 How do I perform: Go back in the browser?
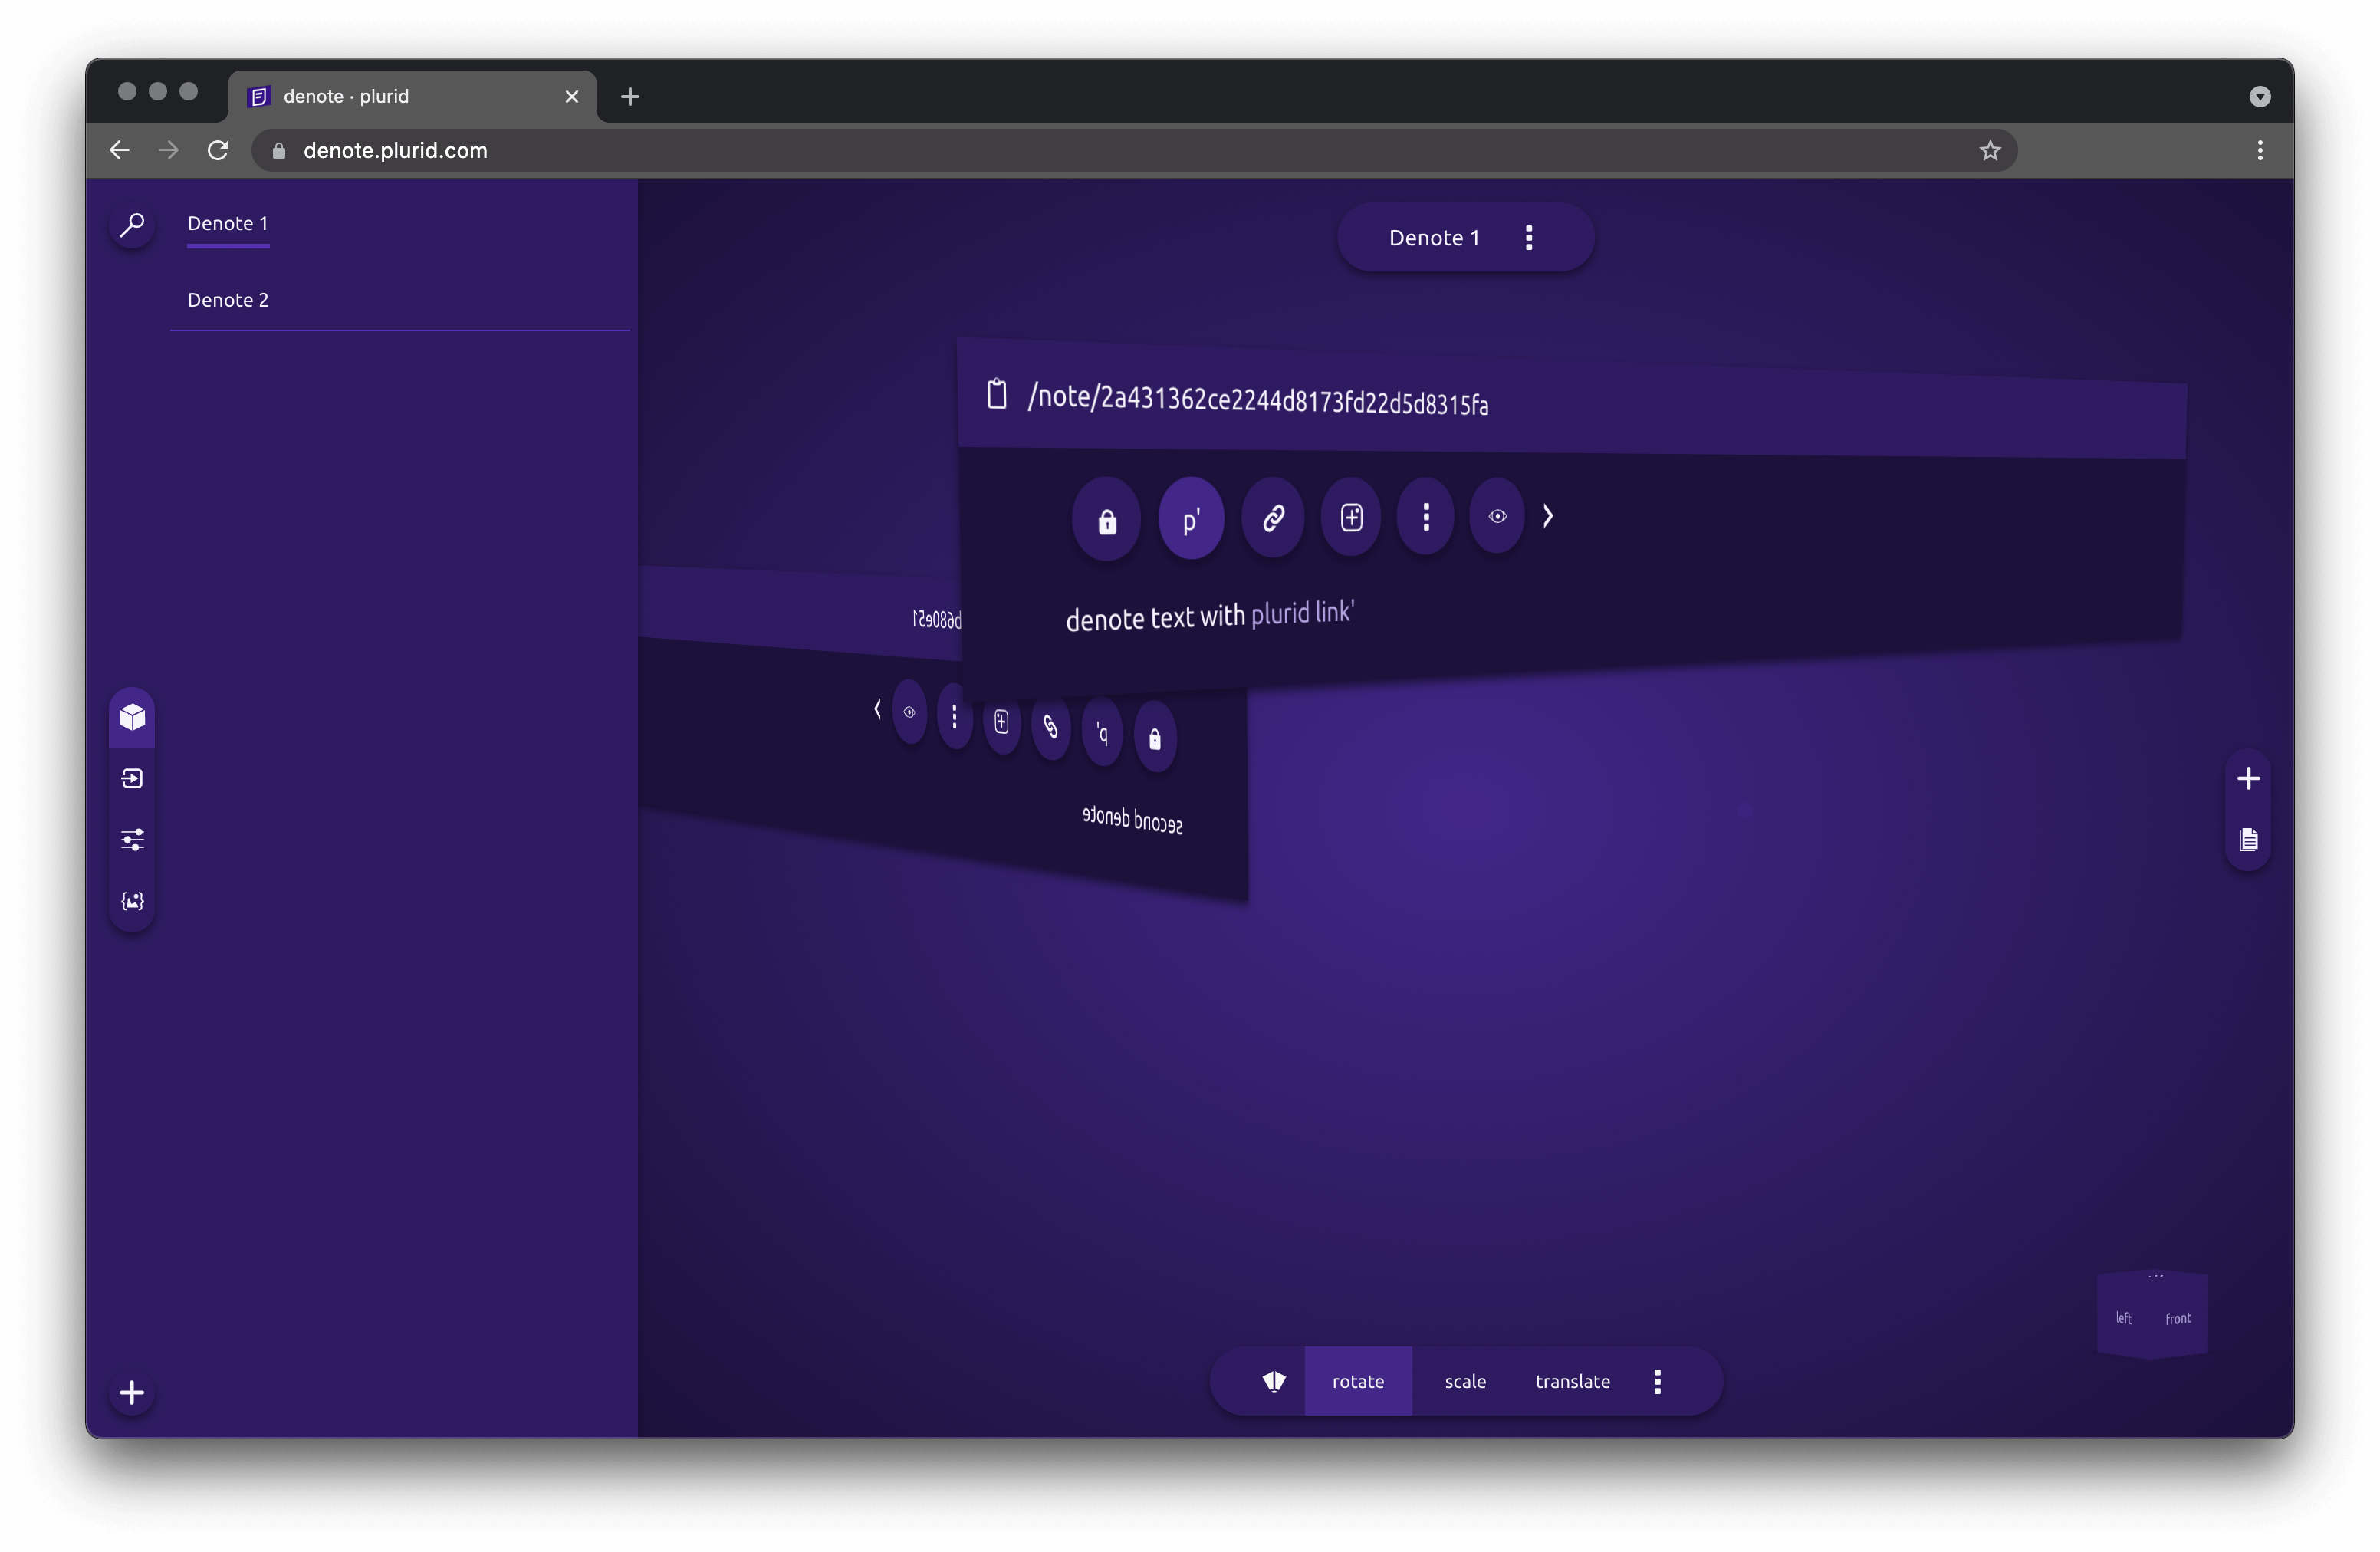pos(119,150)
